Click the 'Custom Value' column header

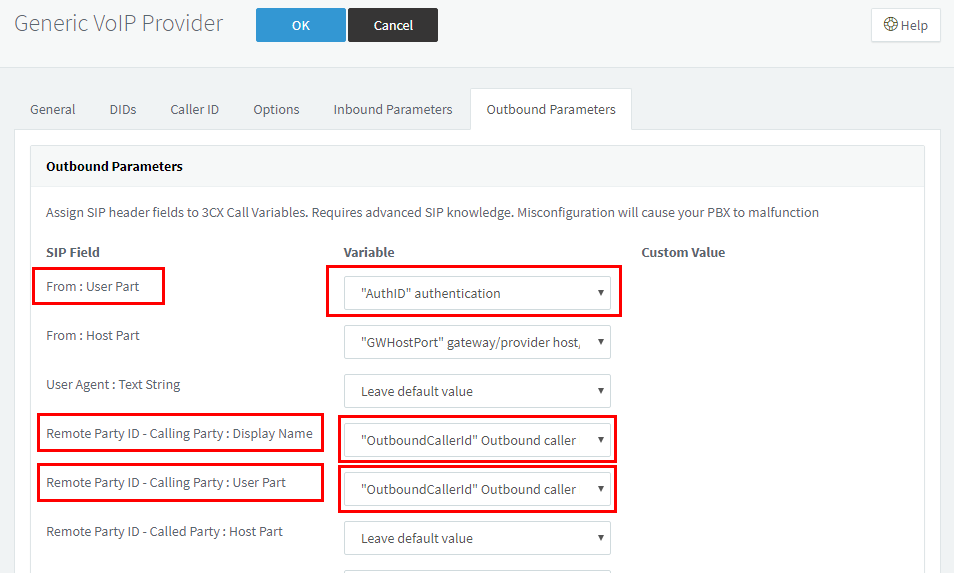(683, 252)
